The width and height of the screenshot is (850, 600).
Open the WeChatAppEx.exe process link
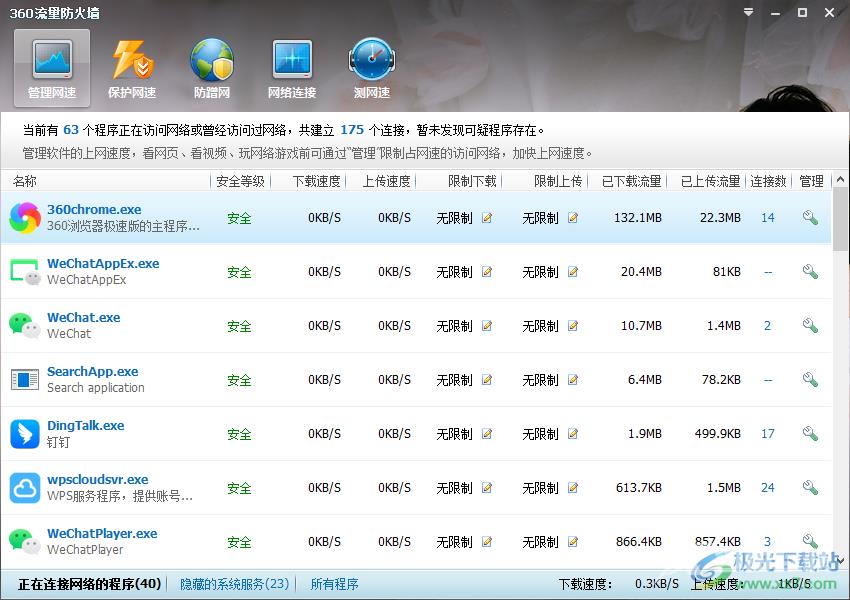pyautogui.click(x=103, y=263)
